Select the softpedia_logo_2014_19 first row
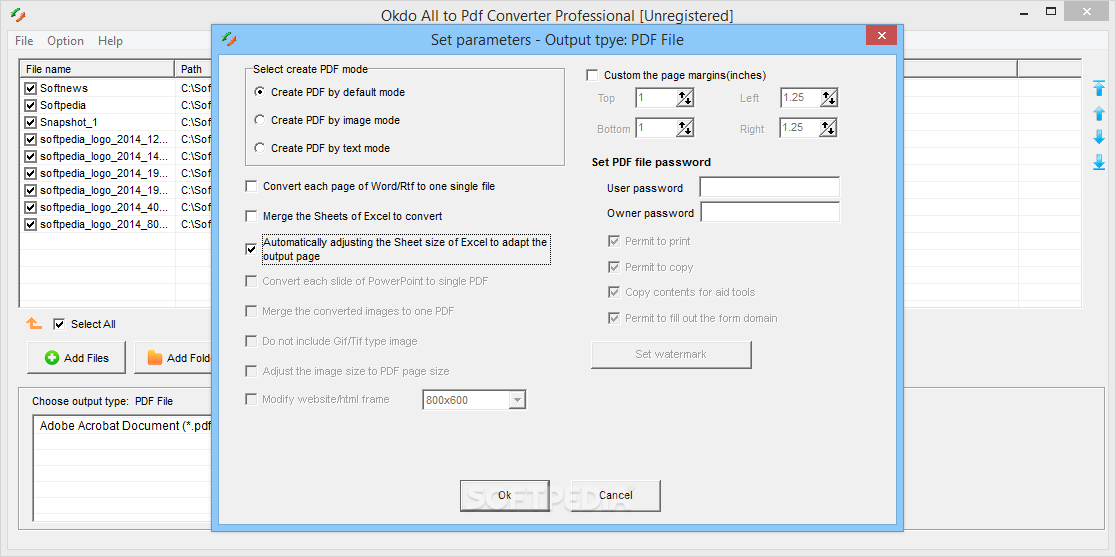1116x557 pixels. (105, 173)
